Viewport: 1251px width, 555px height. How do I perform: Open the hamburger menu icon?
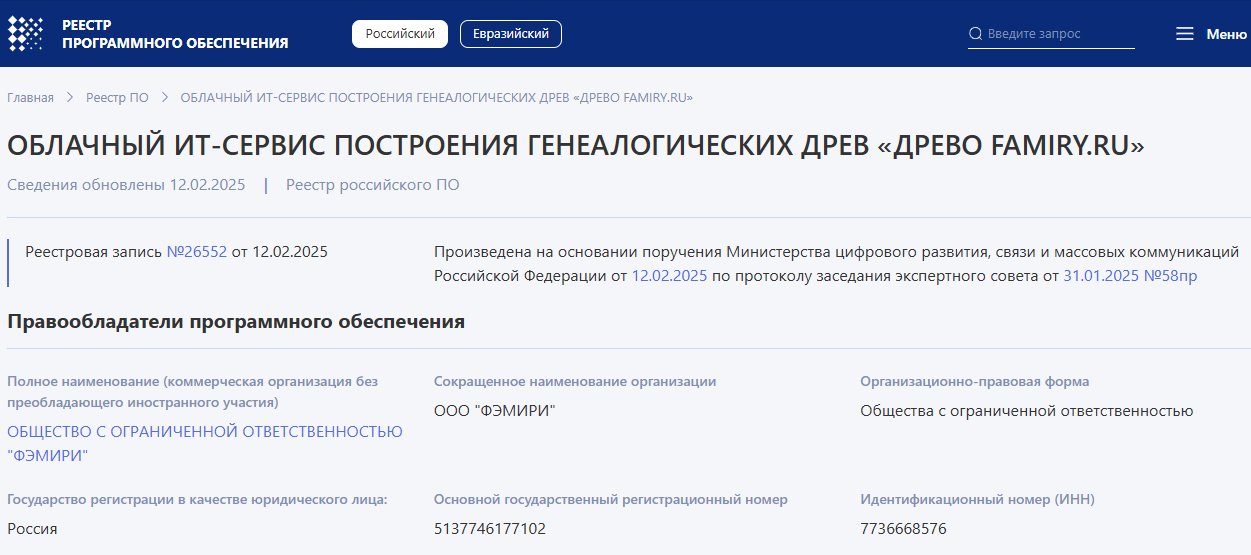point(1185,34)
